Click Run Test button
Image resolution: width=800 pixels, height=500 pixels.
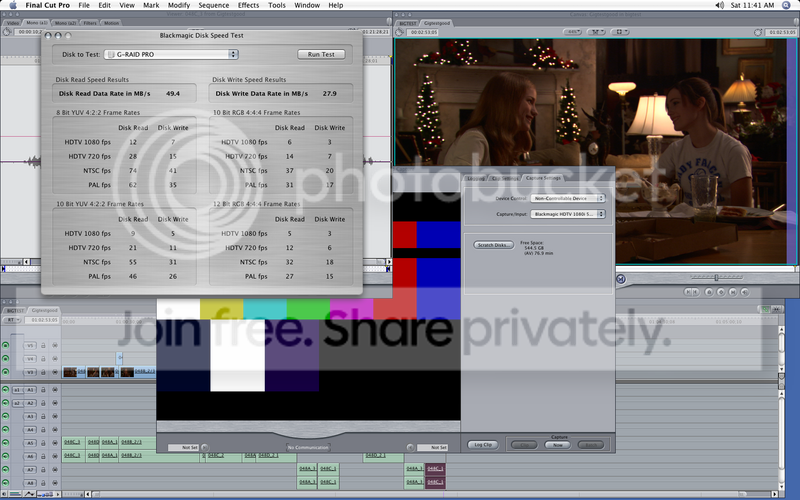coord(321,54)
